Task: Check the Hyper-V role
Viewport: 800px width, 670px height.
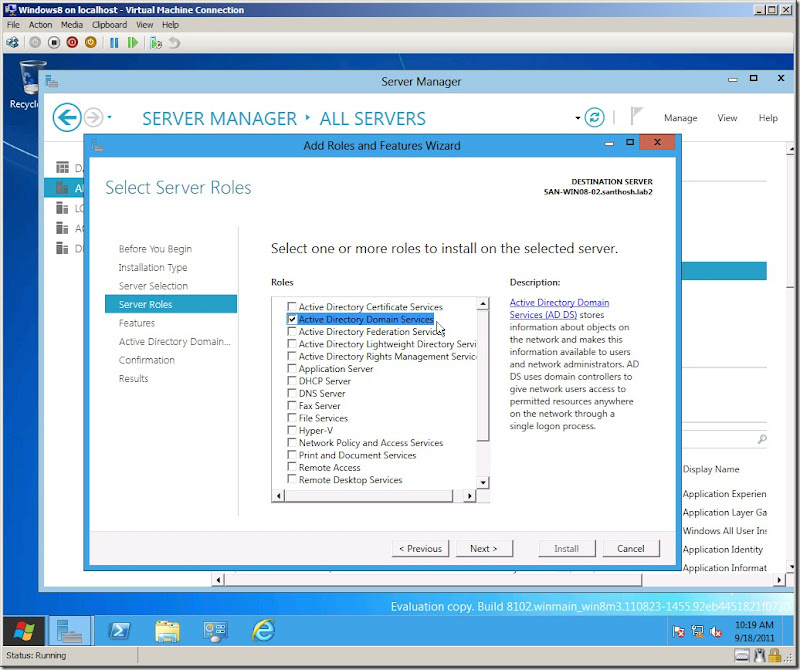Action: 292,430
